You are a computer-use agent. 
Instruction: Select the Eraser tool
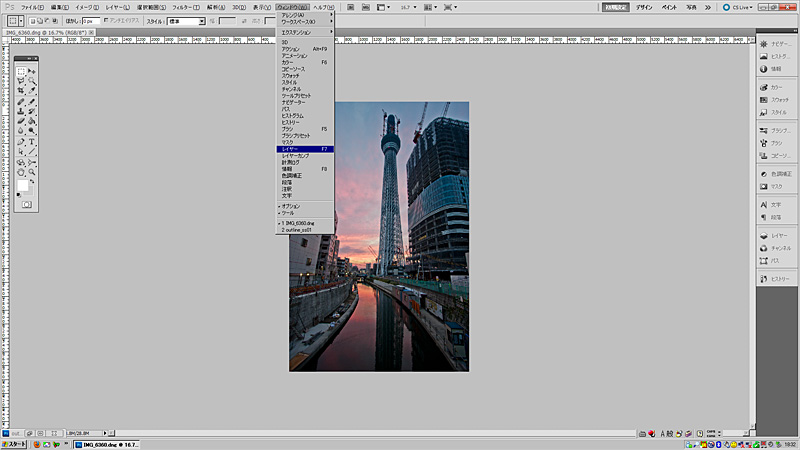tap(21, 121)
